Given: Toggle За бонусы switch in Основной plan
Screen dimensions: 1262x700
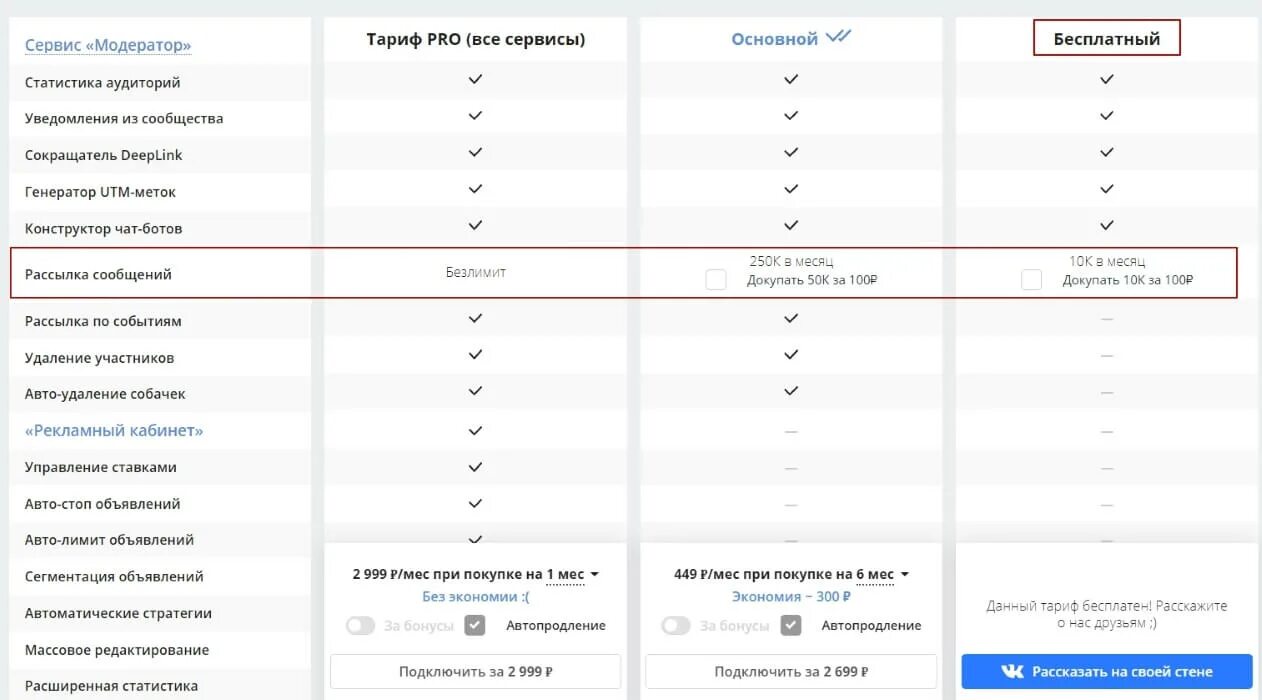Looking at the screenshot, I should point(676,626).
